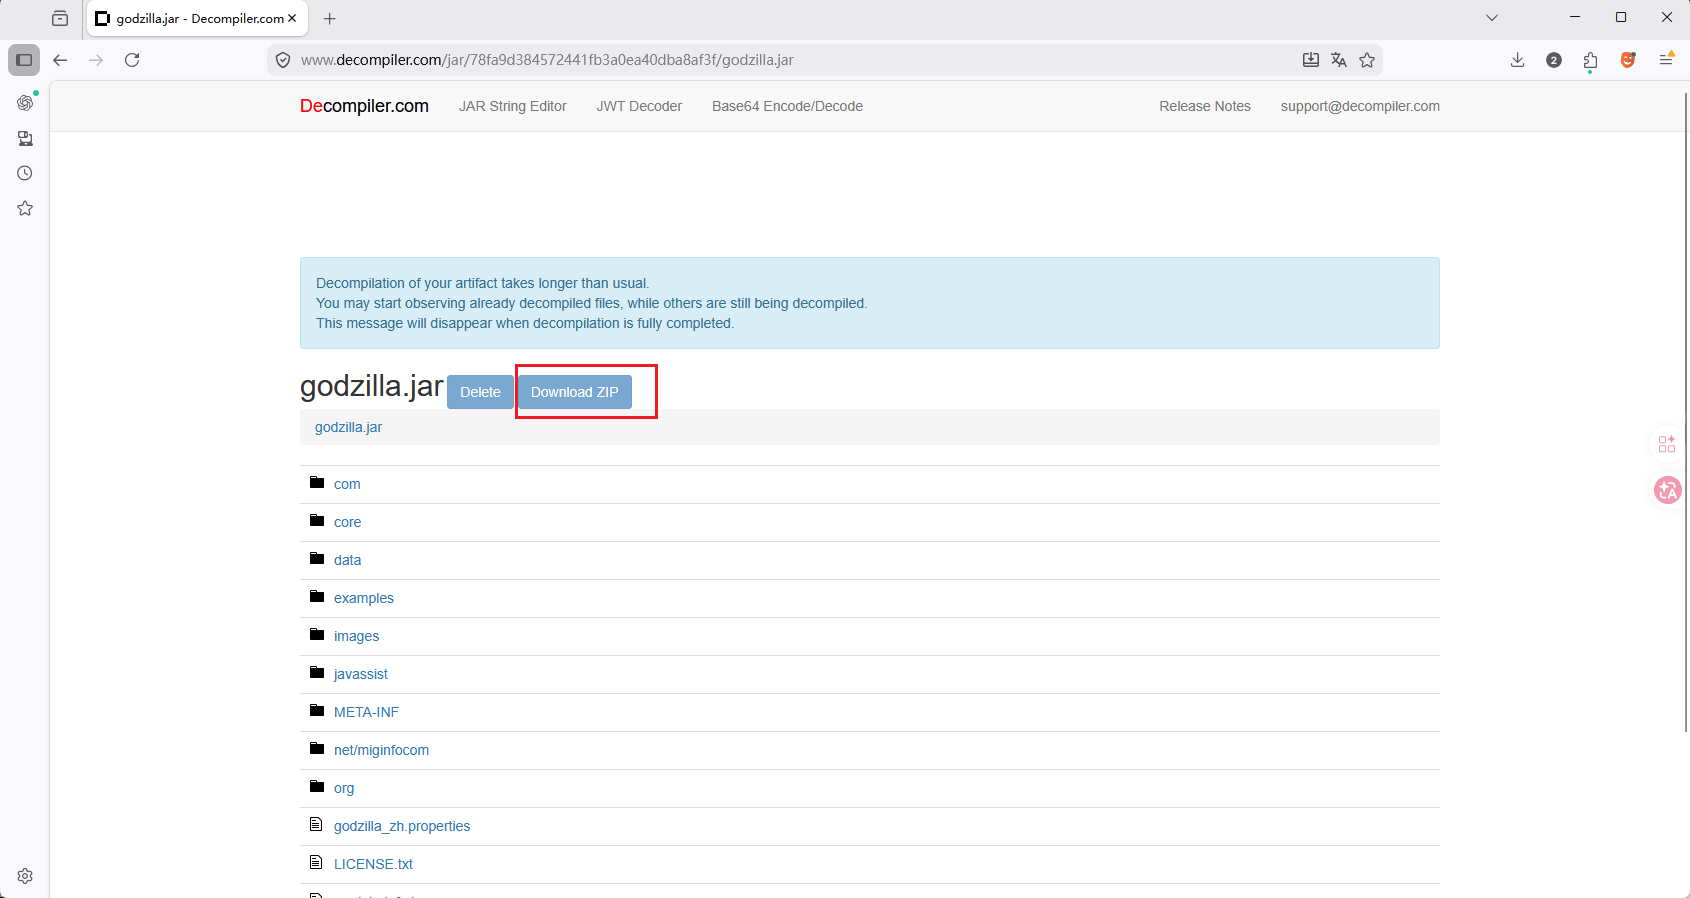Open the com folder
1690x898 pixels.
(x=347, y=484)
